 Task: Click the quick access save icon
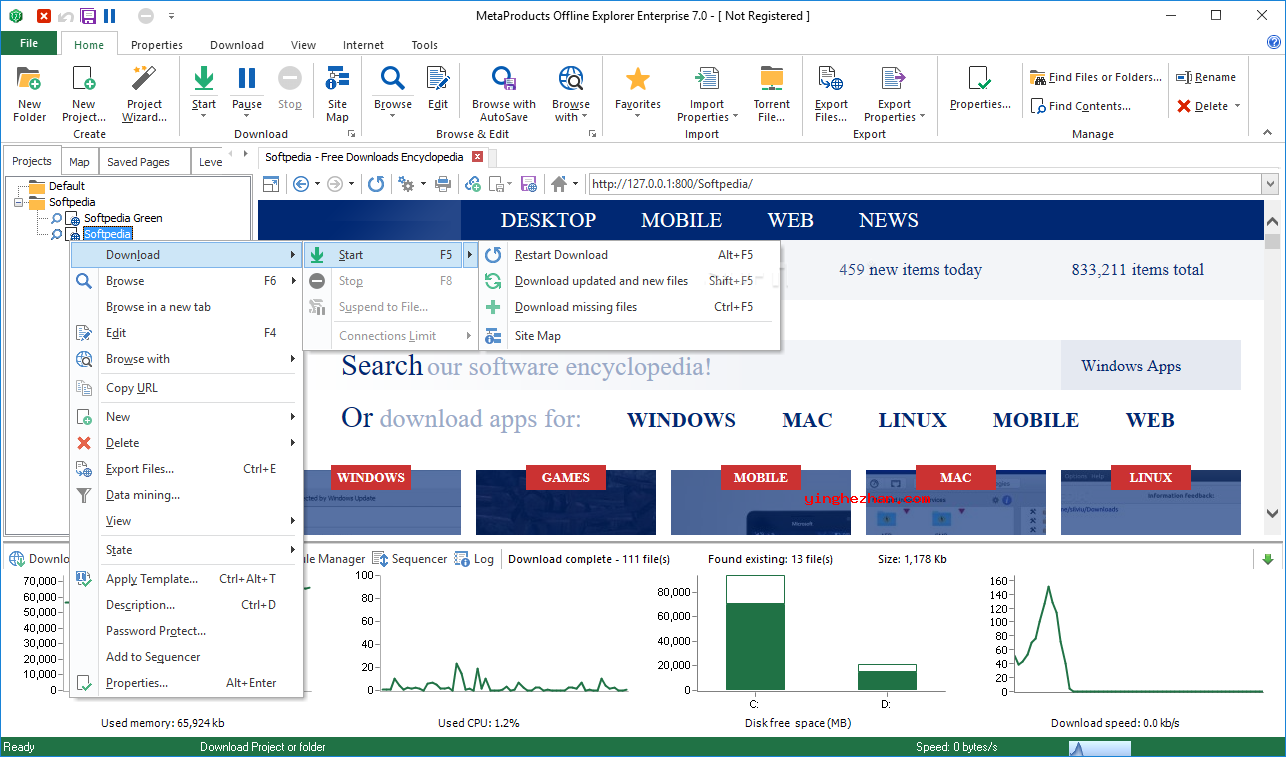(x=87, y=15)
